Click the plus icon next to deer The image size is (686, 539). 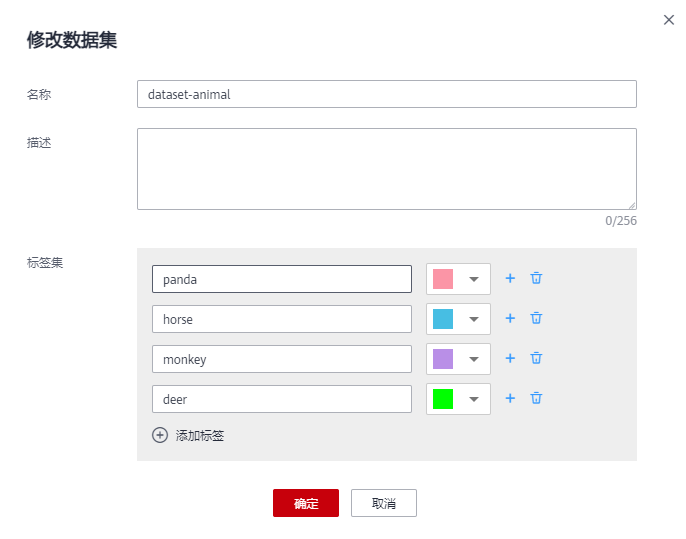[510, 398]
